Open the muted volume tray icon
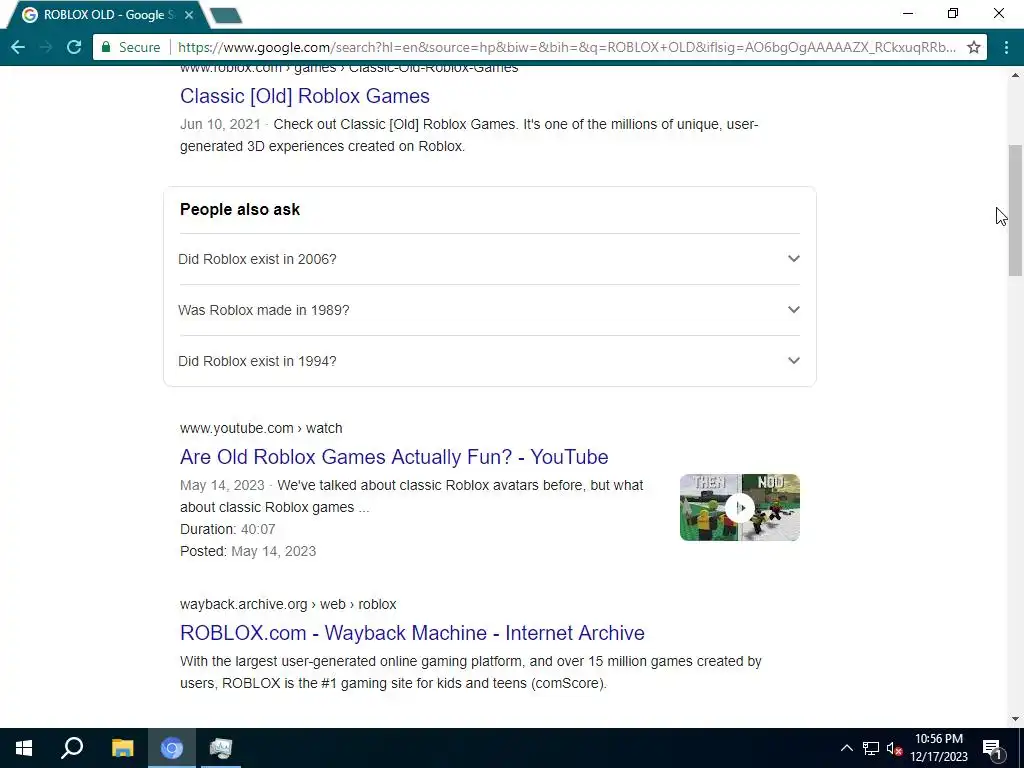The width and height of the screenshot is (1024, 768). 894,748
